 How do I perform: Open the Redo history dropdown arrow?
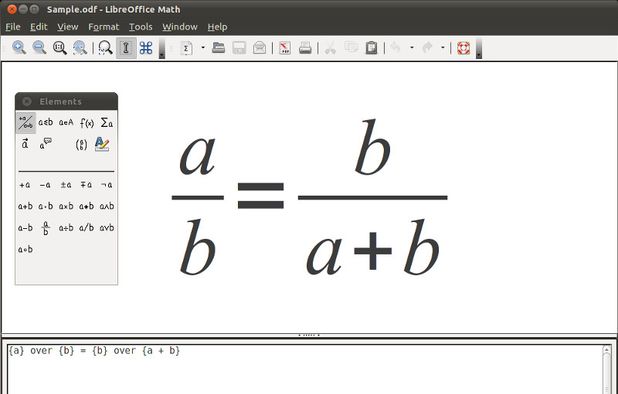(443, 48)
